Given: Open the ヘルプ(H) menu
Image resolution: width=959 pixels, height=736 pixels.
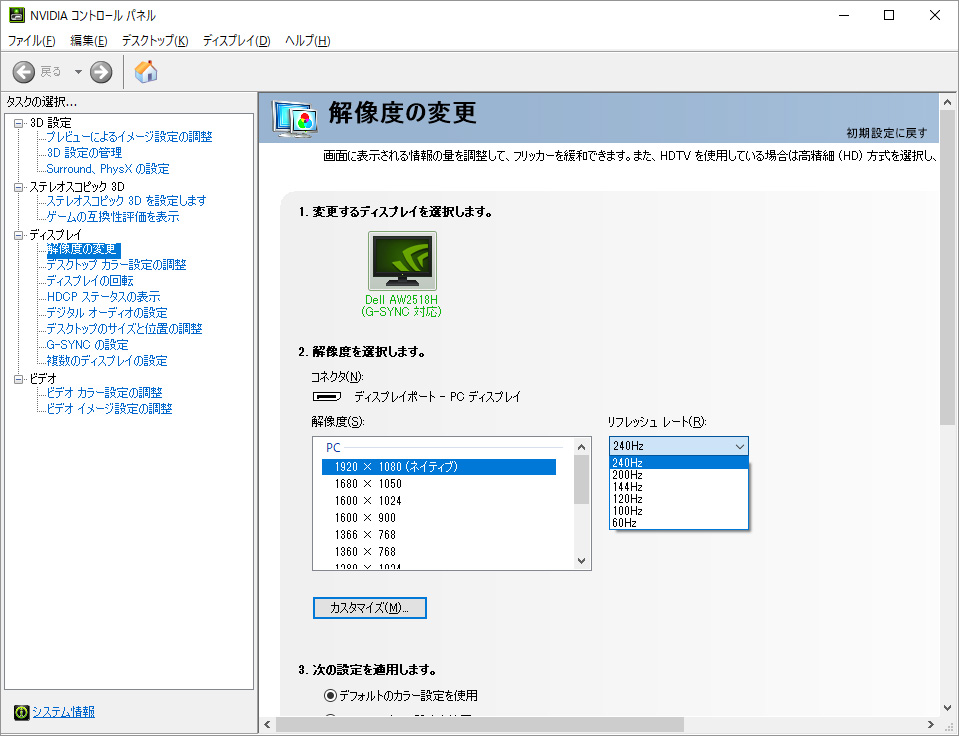Looking at the screenshot, I should coord(307,41).
